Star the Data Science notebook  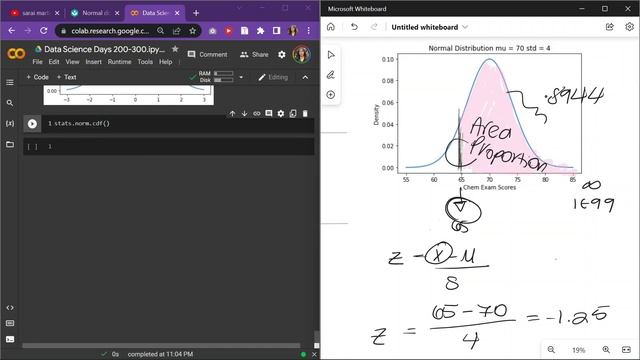[x=175, y=49]
